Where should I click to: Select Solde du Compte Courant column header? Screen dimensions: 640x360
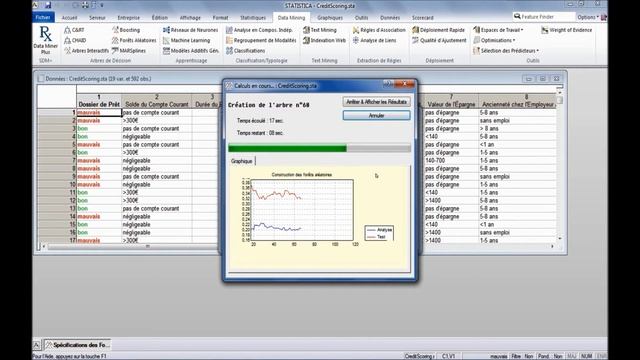(x=157, y=102)
